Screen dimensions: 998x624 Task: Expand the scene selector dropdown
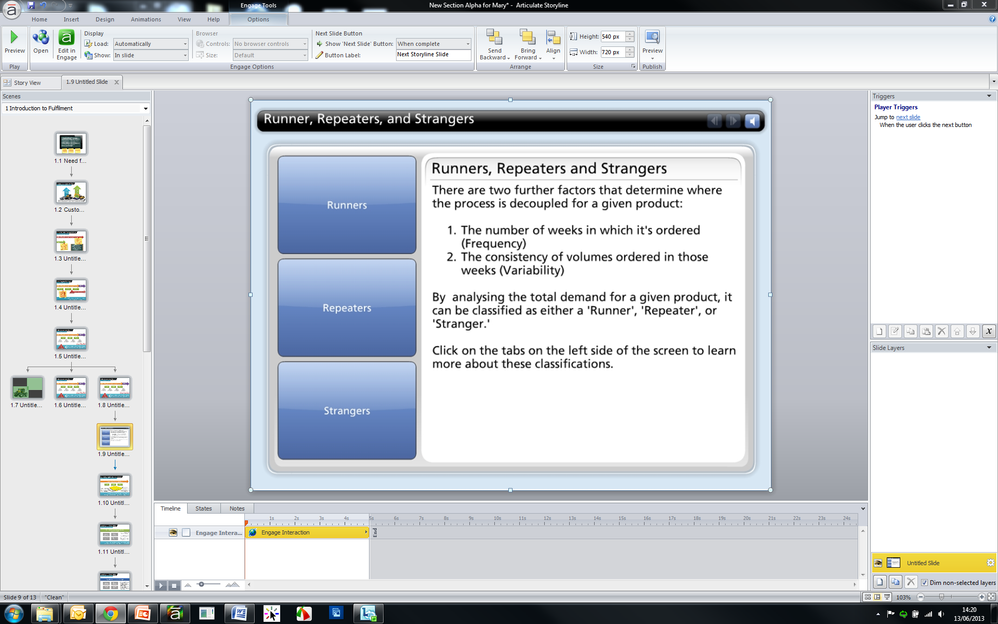(75, 108)
